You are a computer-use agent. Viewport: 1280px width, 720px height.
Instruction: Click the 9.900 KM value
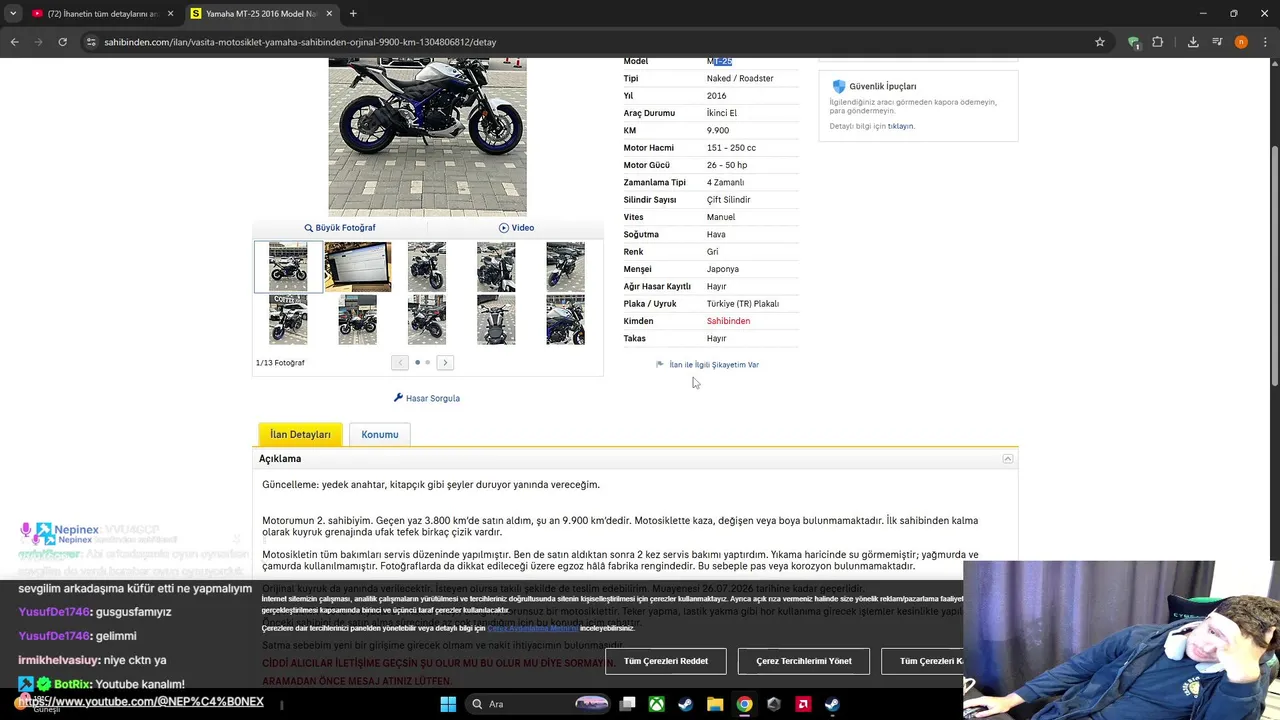pos(718,130)
